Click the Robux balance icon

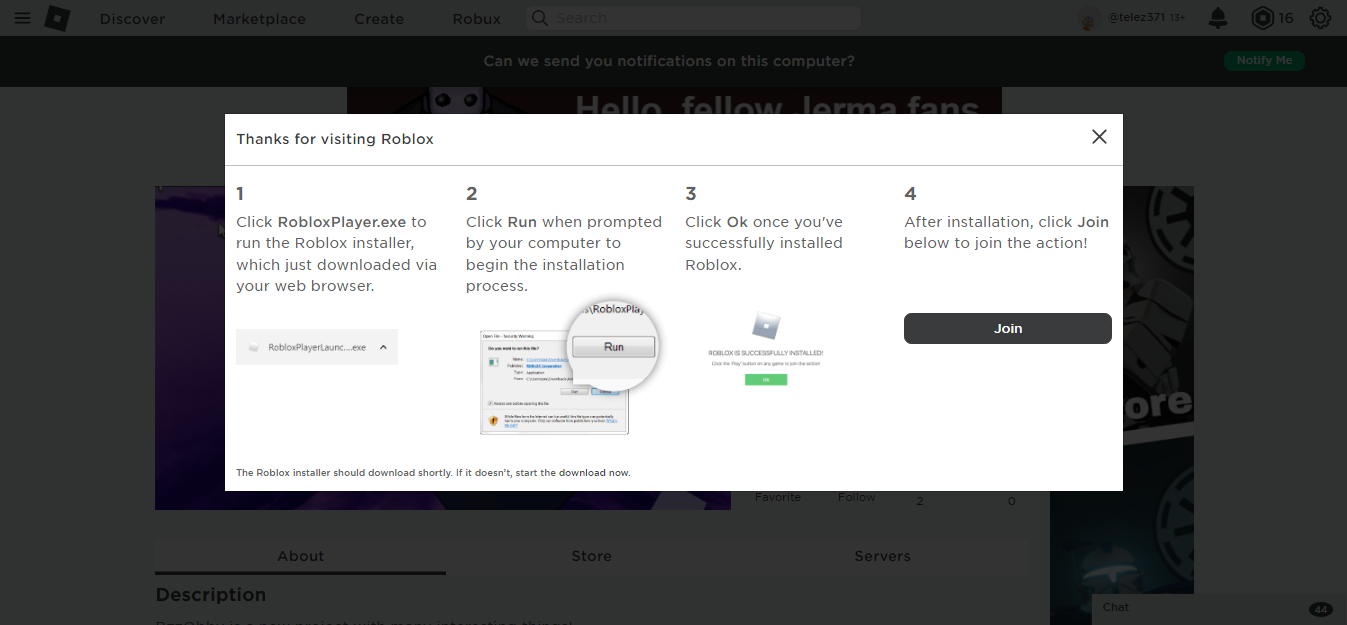(1263, 18)
